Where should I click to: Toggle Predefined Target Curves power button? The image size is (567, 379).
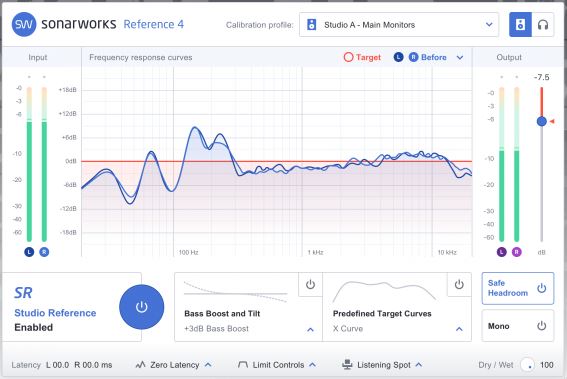point(459,285)
